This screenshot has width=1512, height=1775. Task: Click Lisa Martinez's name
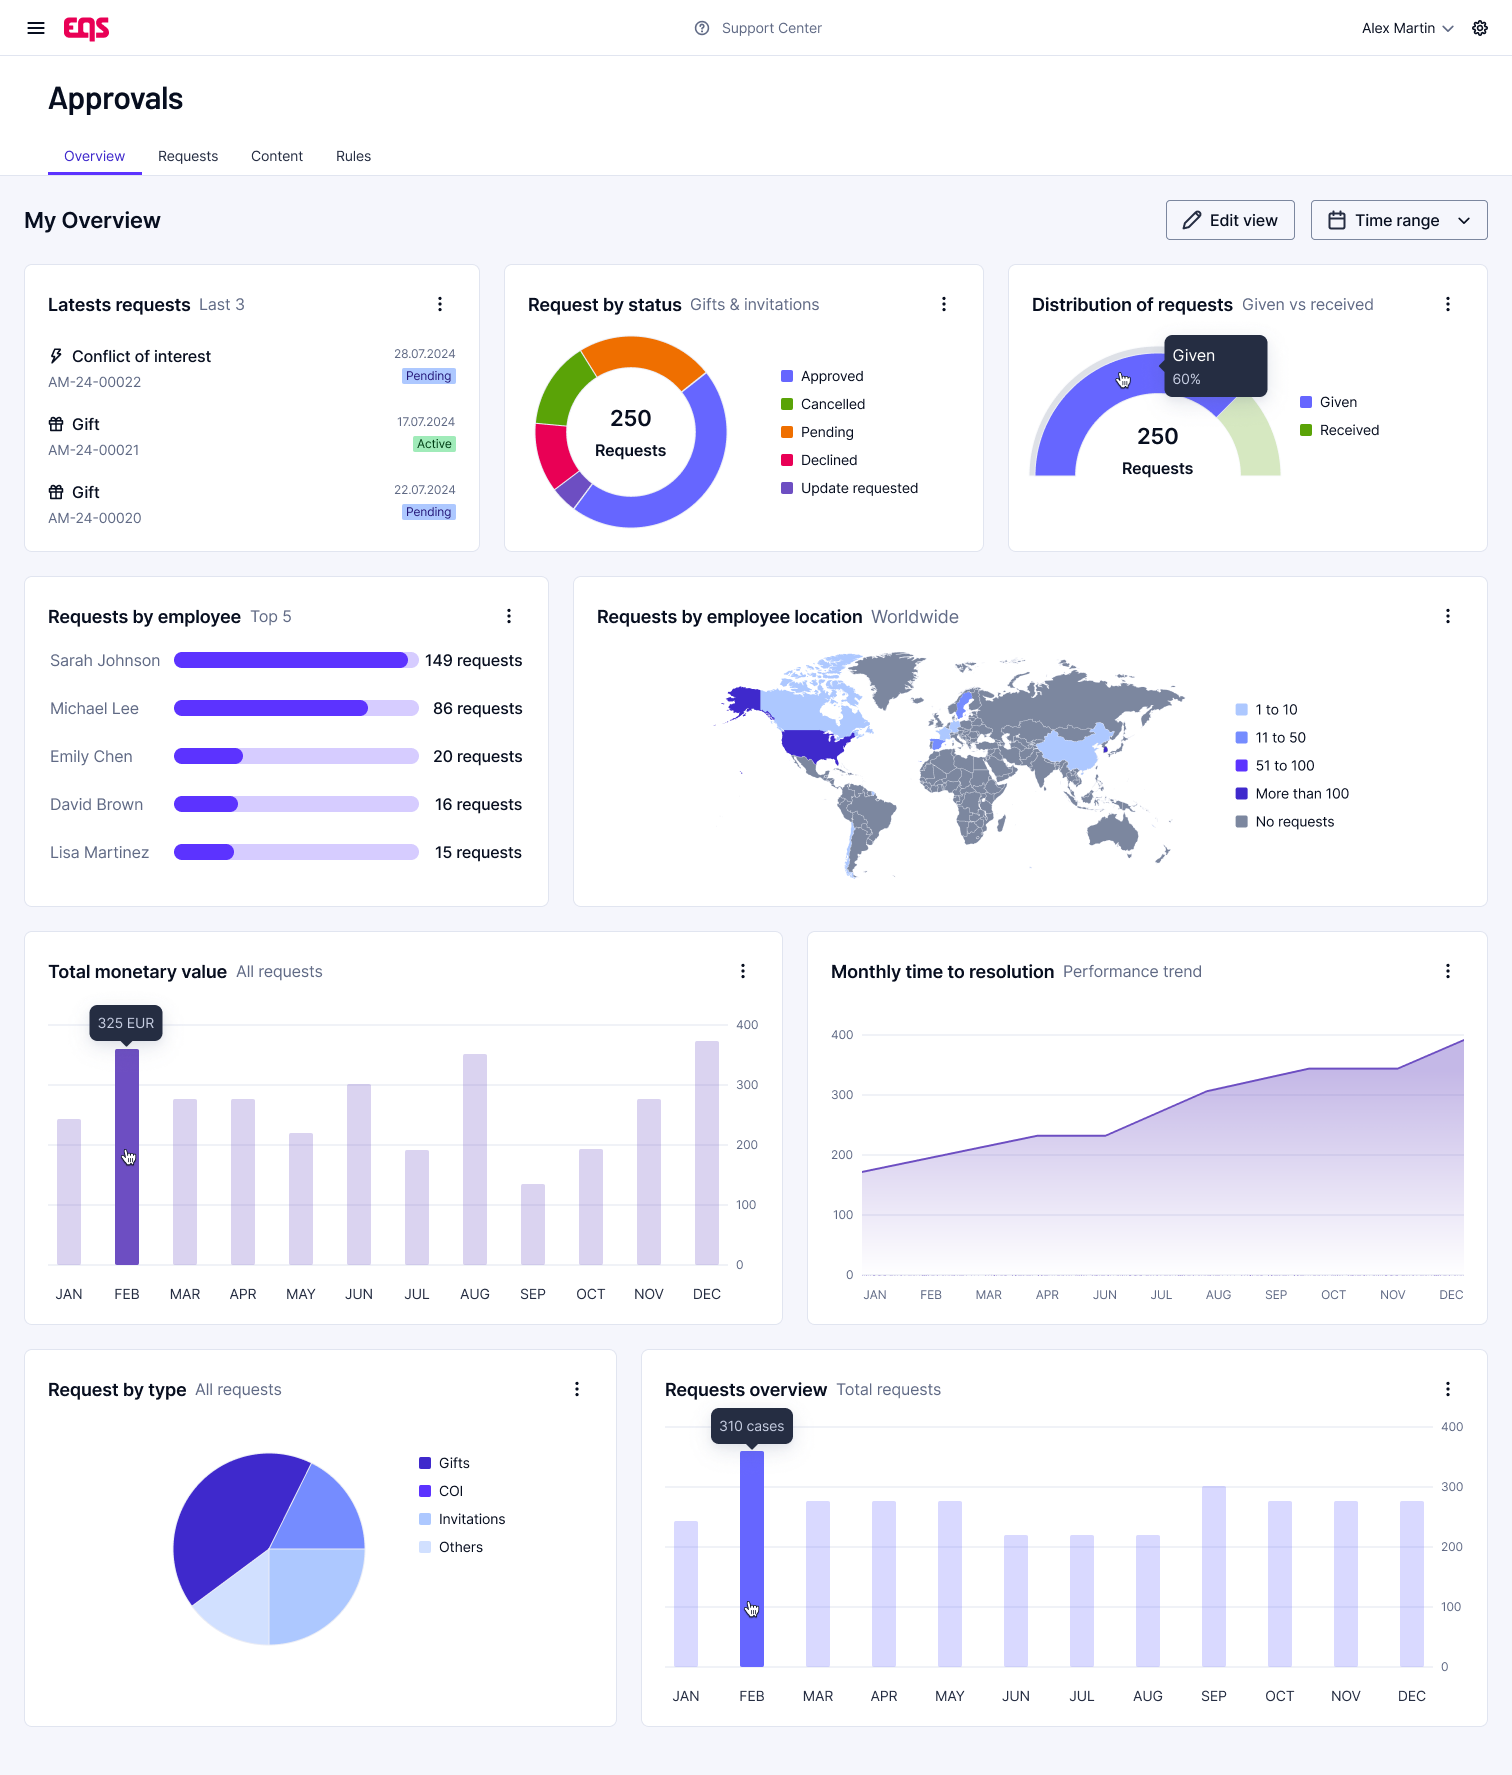point(99,852)
